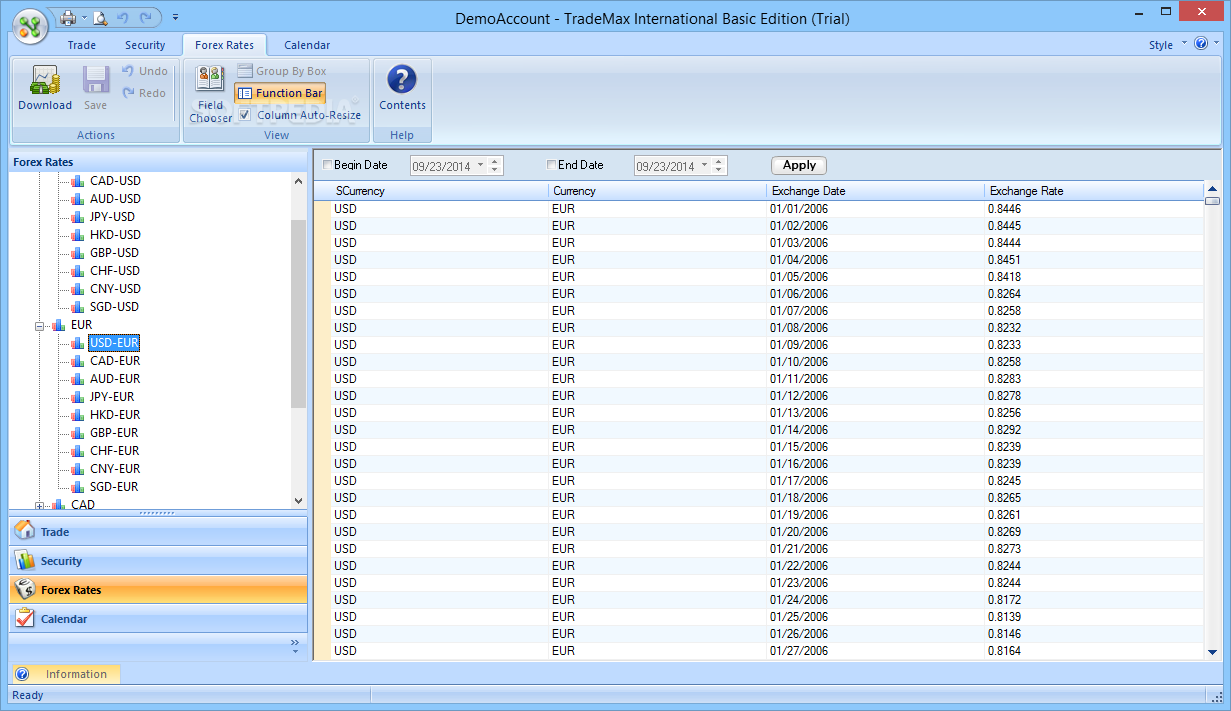Screen dimensions: 1231x711
Task: Open the print preview magnifier icon
Action: coord(101,17)
